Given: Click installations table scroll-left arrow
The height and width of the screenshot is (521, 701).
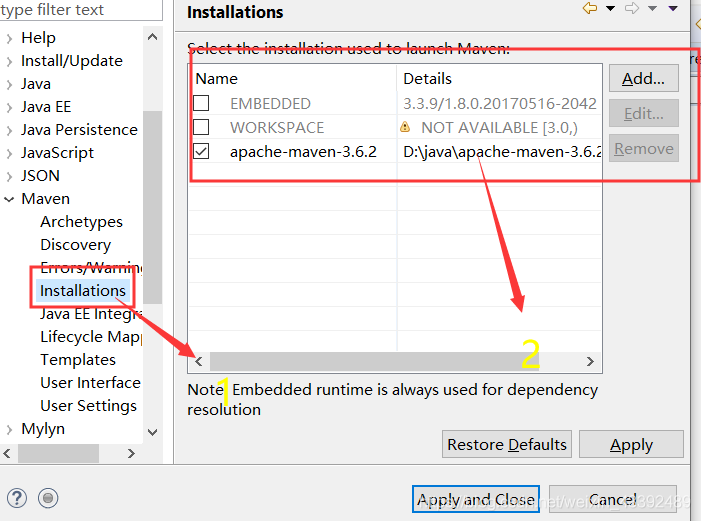Looking at the screenshot, I should tap(199, 361).
